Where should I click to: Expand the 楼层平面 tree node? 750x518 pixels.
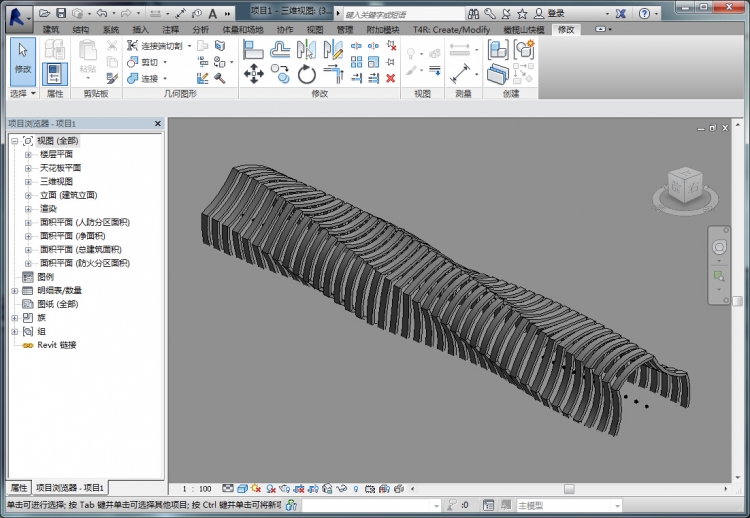click(29, 155)
